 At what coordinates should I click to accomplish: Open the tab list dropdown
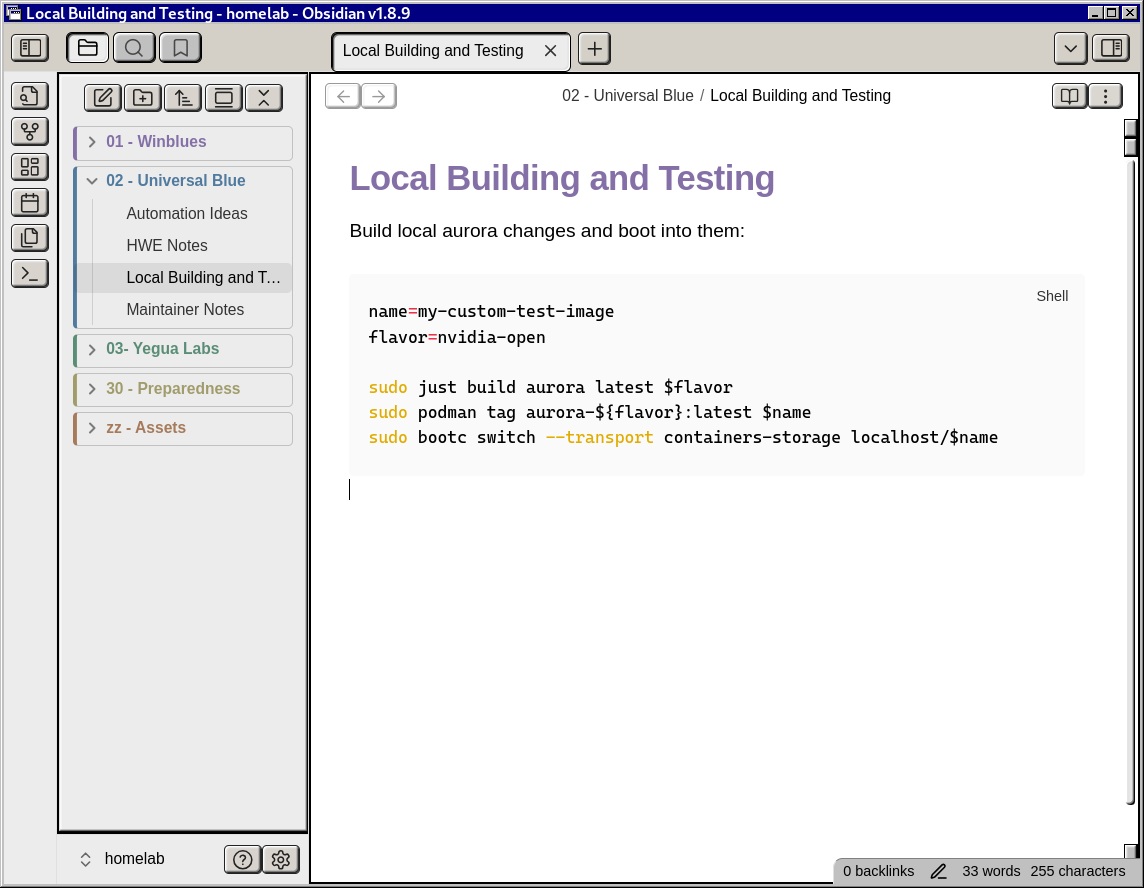(x=1070, y=49)
